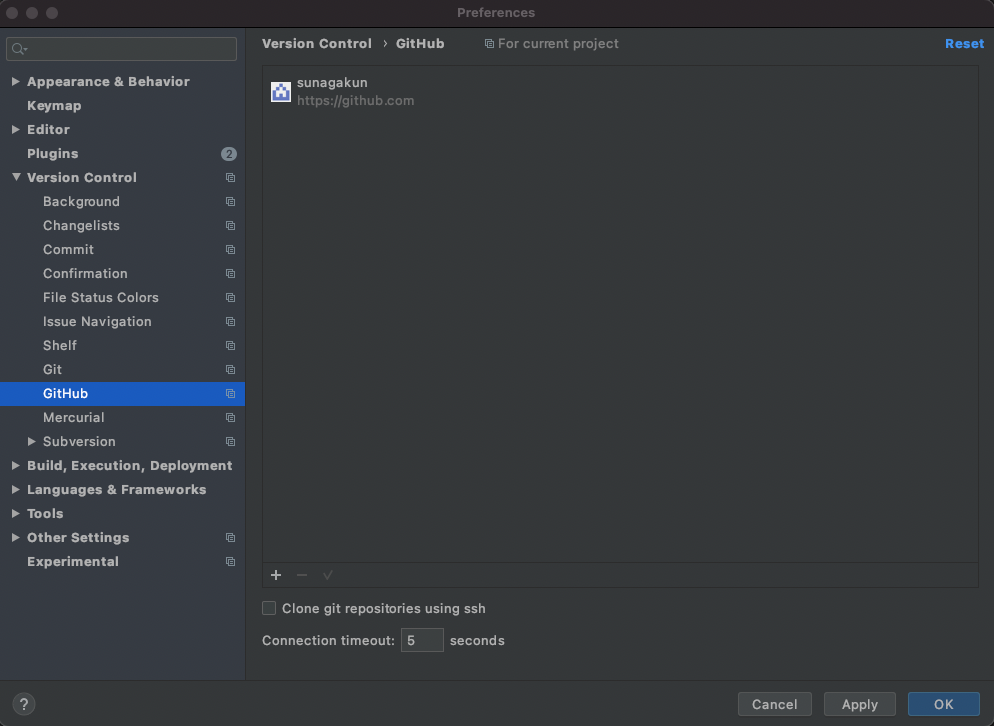The width and height of the screenshot is (994, 726).
Task: Select Subversion in the settings sidebar
Action: [x=79, y=441]
